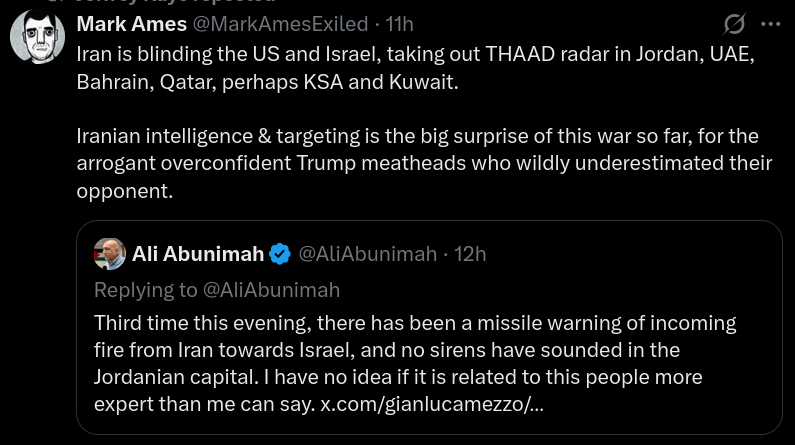Open quoted tweet text about missile warning

click(x=414, y=350)
